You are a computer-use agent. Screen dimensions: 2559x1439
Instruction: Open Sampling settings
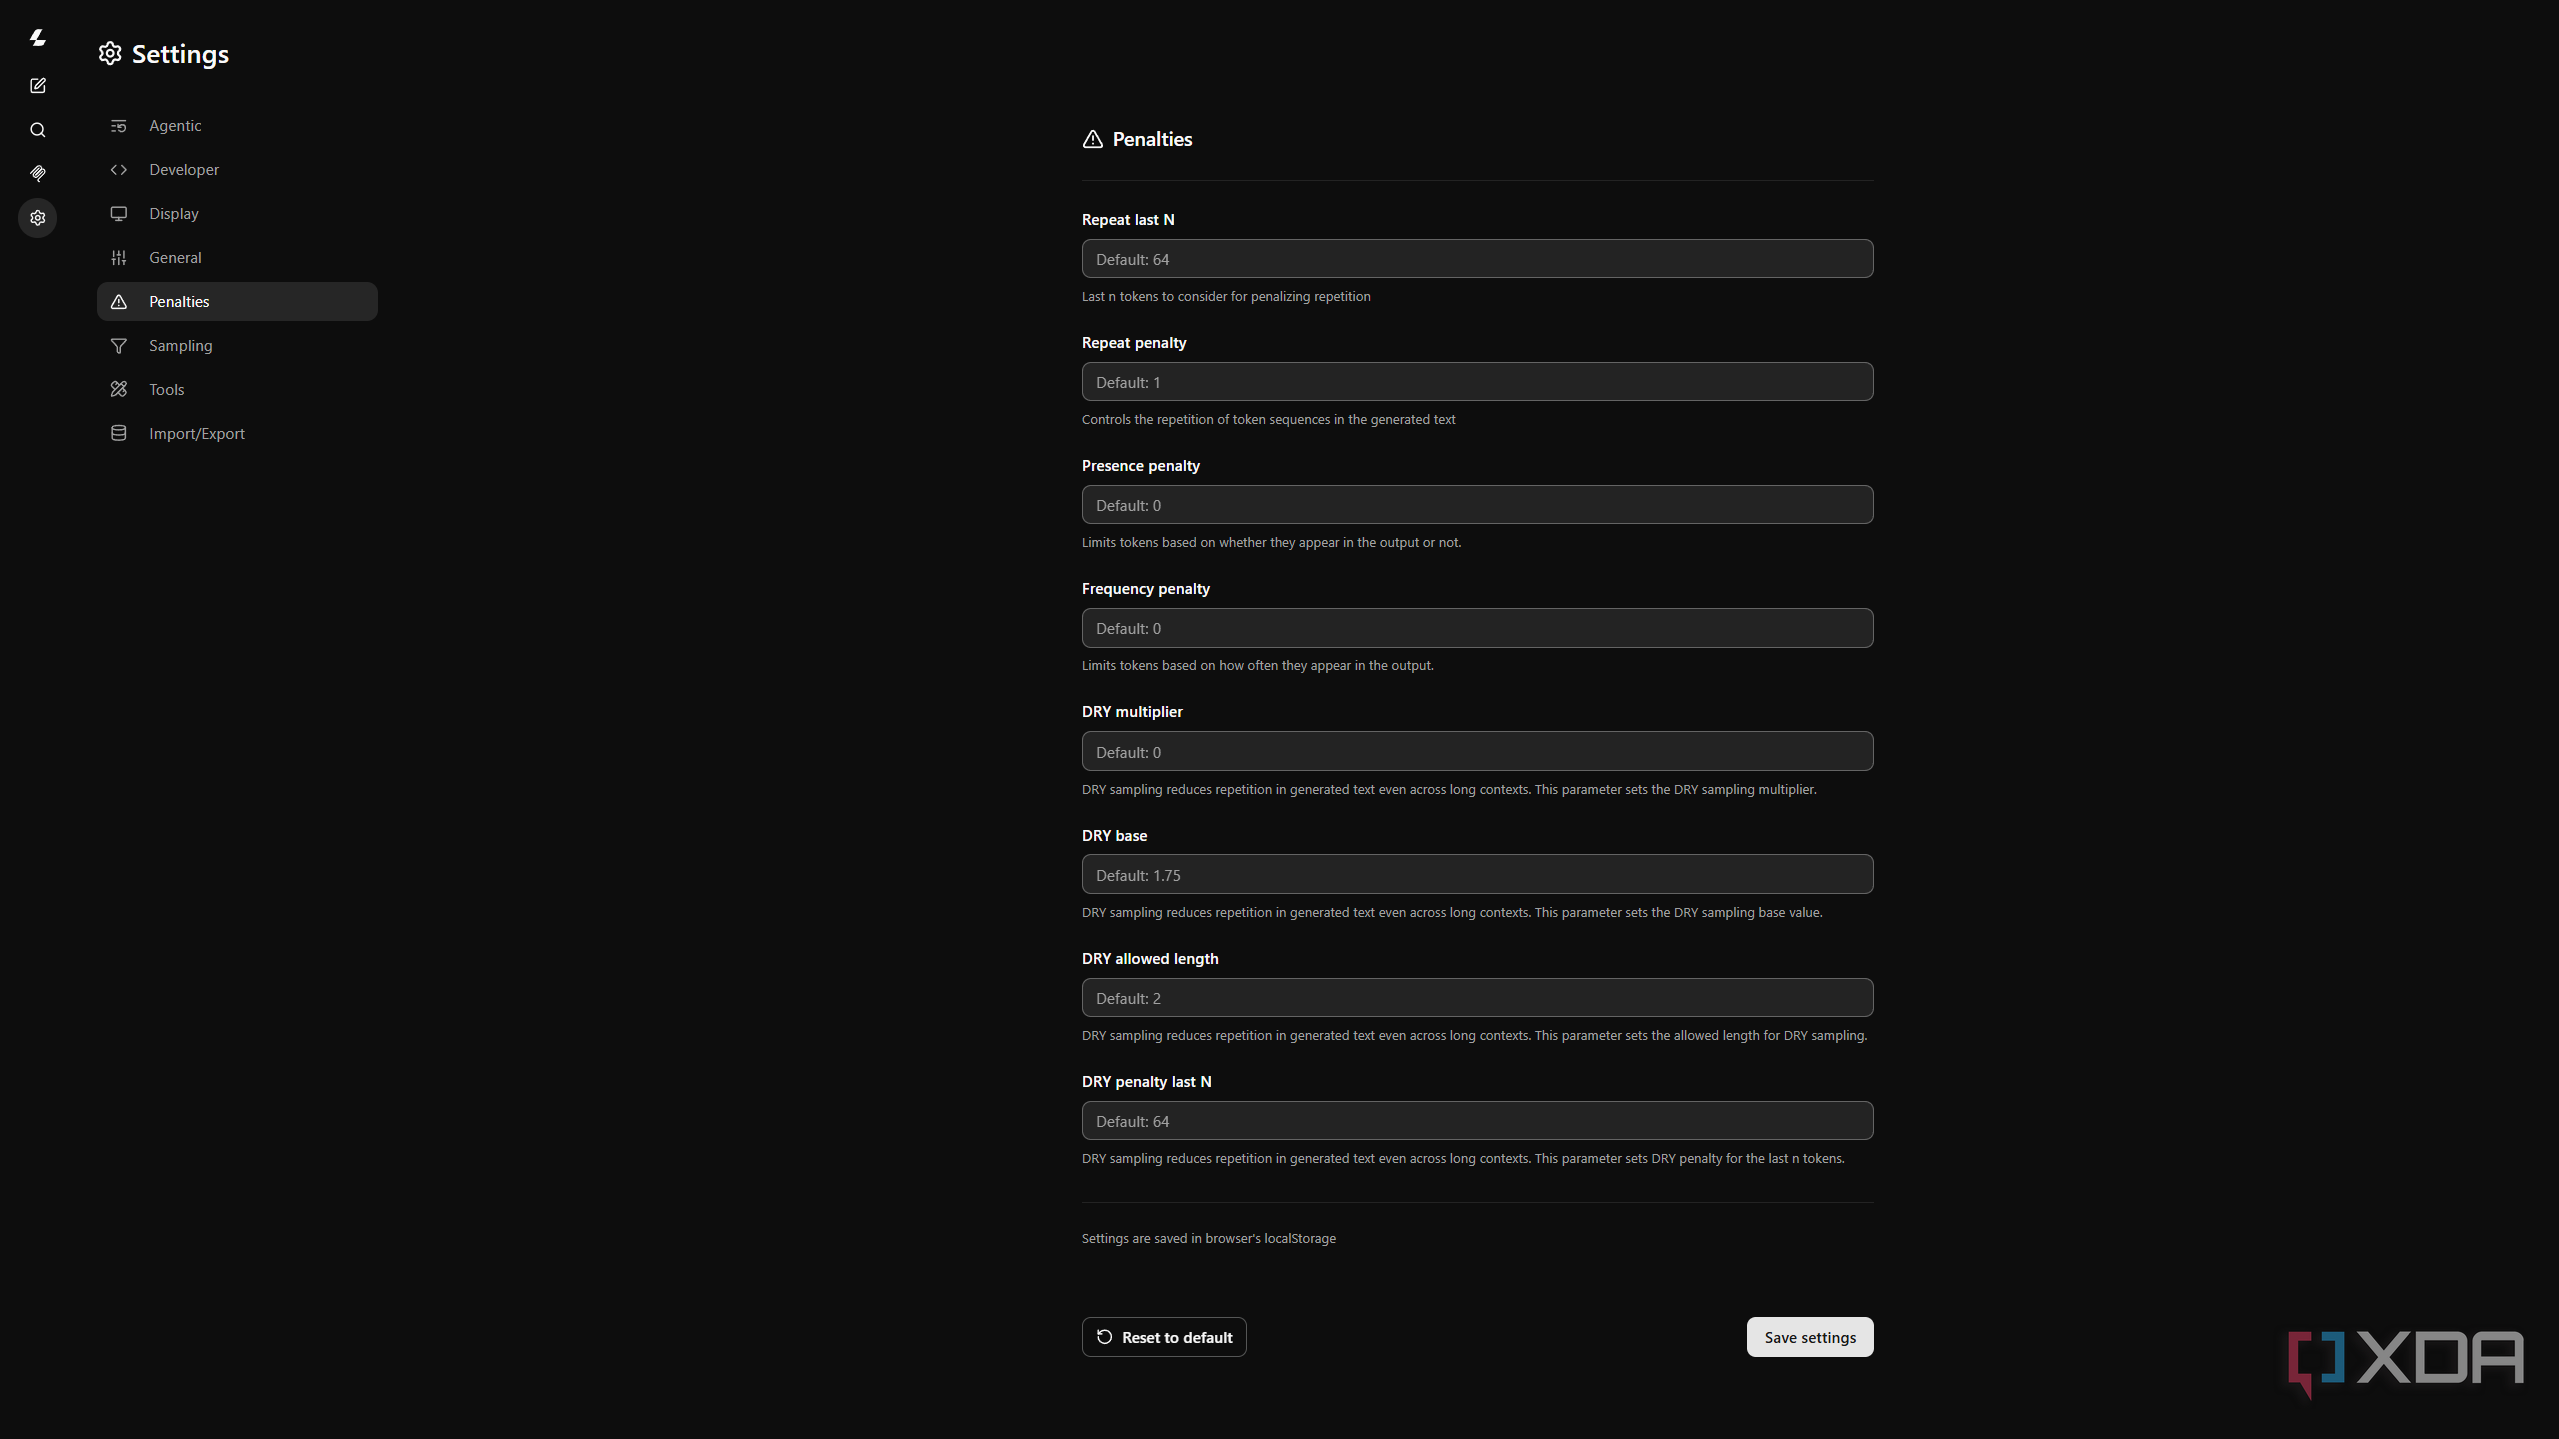[237, 346]
